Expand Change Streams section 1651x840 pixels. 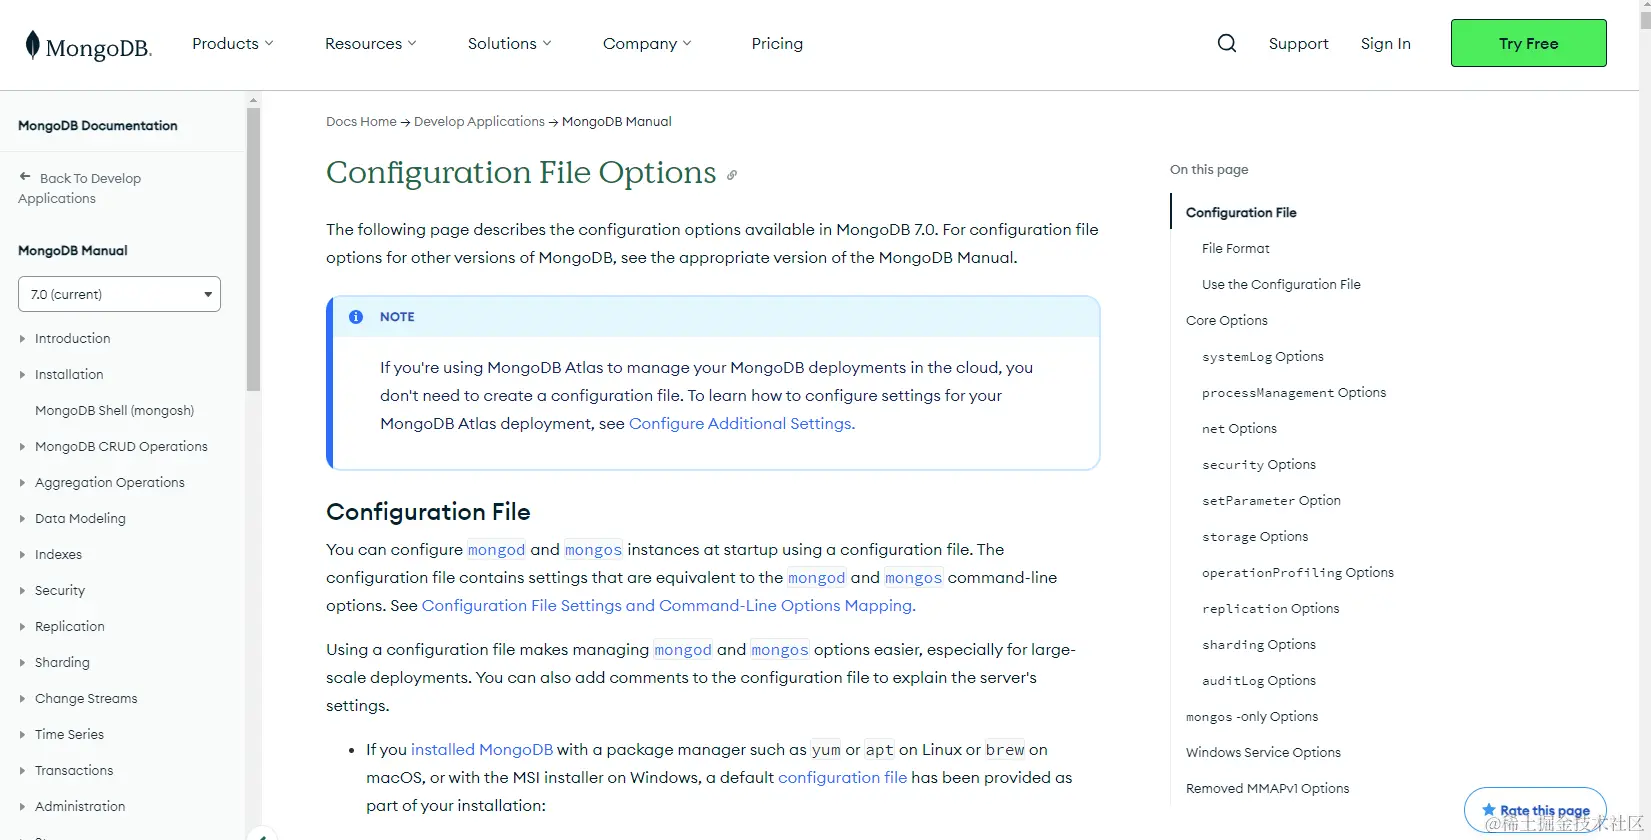(x=86, y=698)
